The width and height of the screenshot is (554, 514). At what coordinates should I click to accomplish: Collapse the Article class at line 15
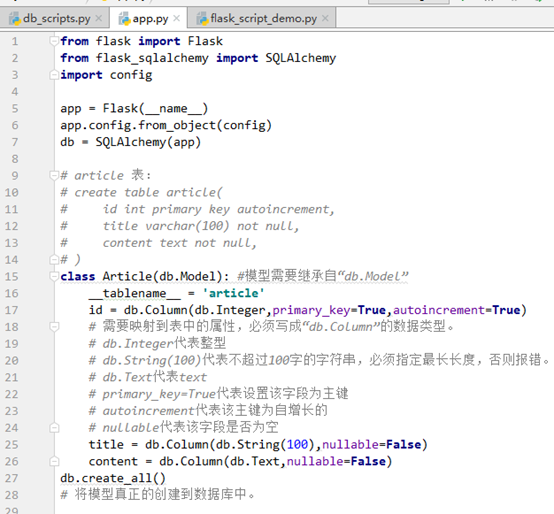(54, 276)
